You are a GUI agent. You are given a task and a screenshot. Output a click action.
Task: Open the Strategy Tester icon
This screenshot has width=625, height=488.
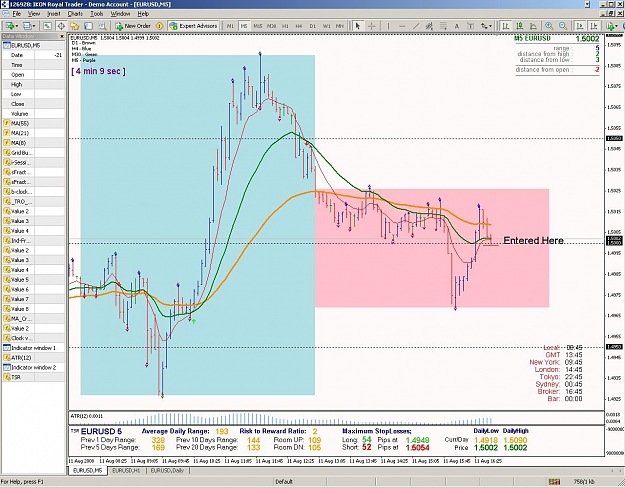coord(102,26)
